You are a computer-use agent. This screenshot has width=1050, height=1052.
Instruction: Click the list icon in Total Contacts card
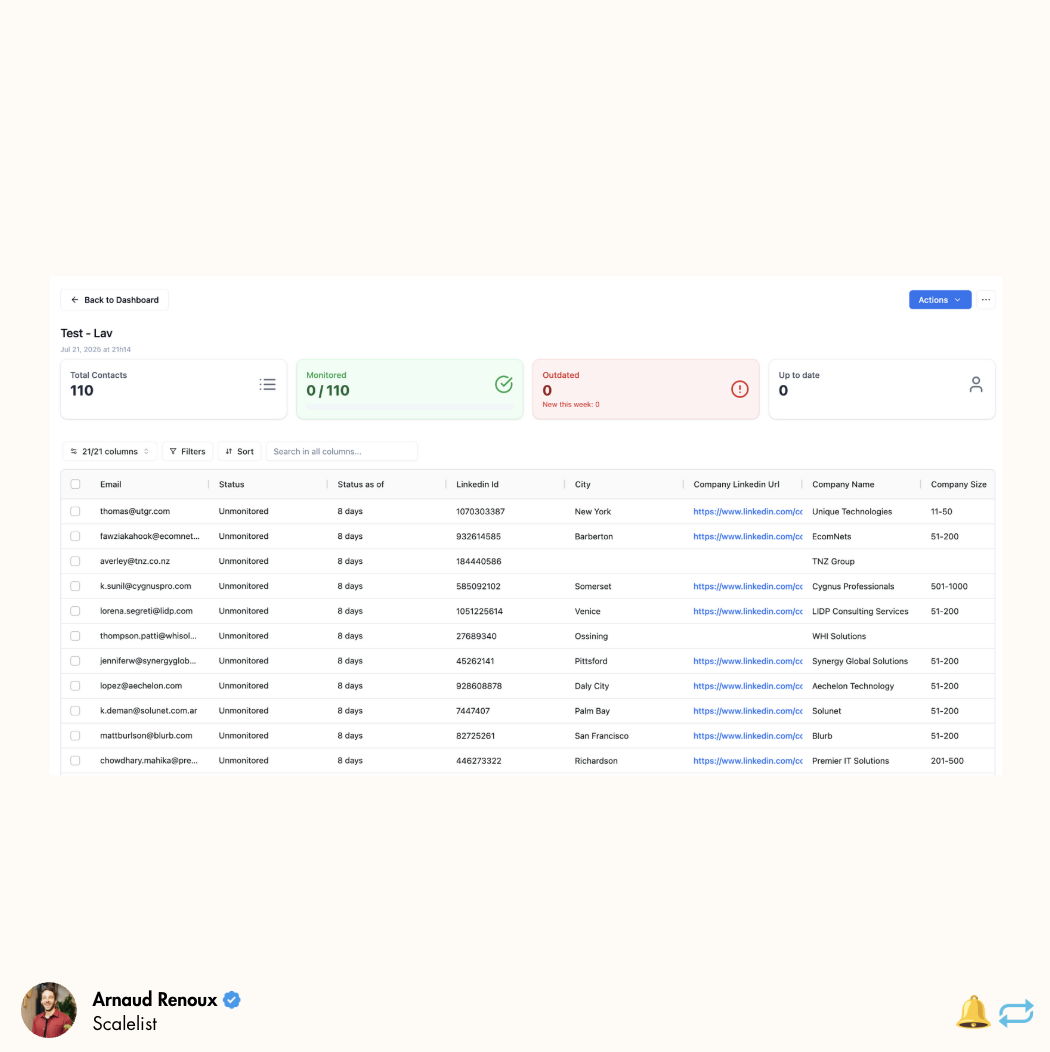pos(267,383)
